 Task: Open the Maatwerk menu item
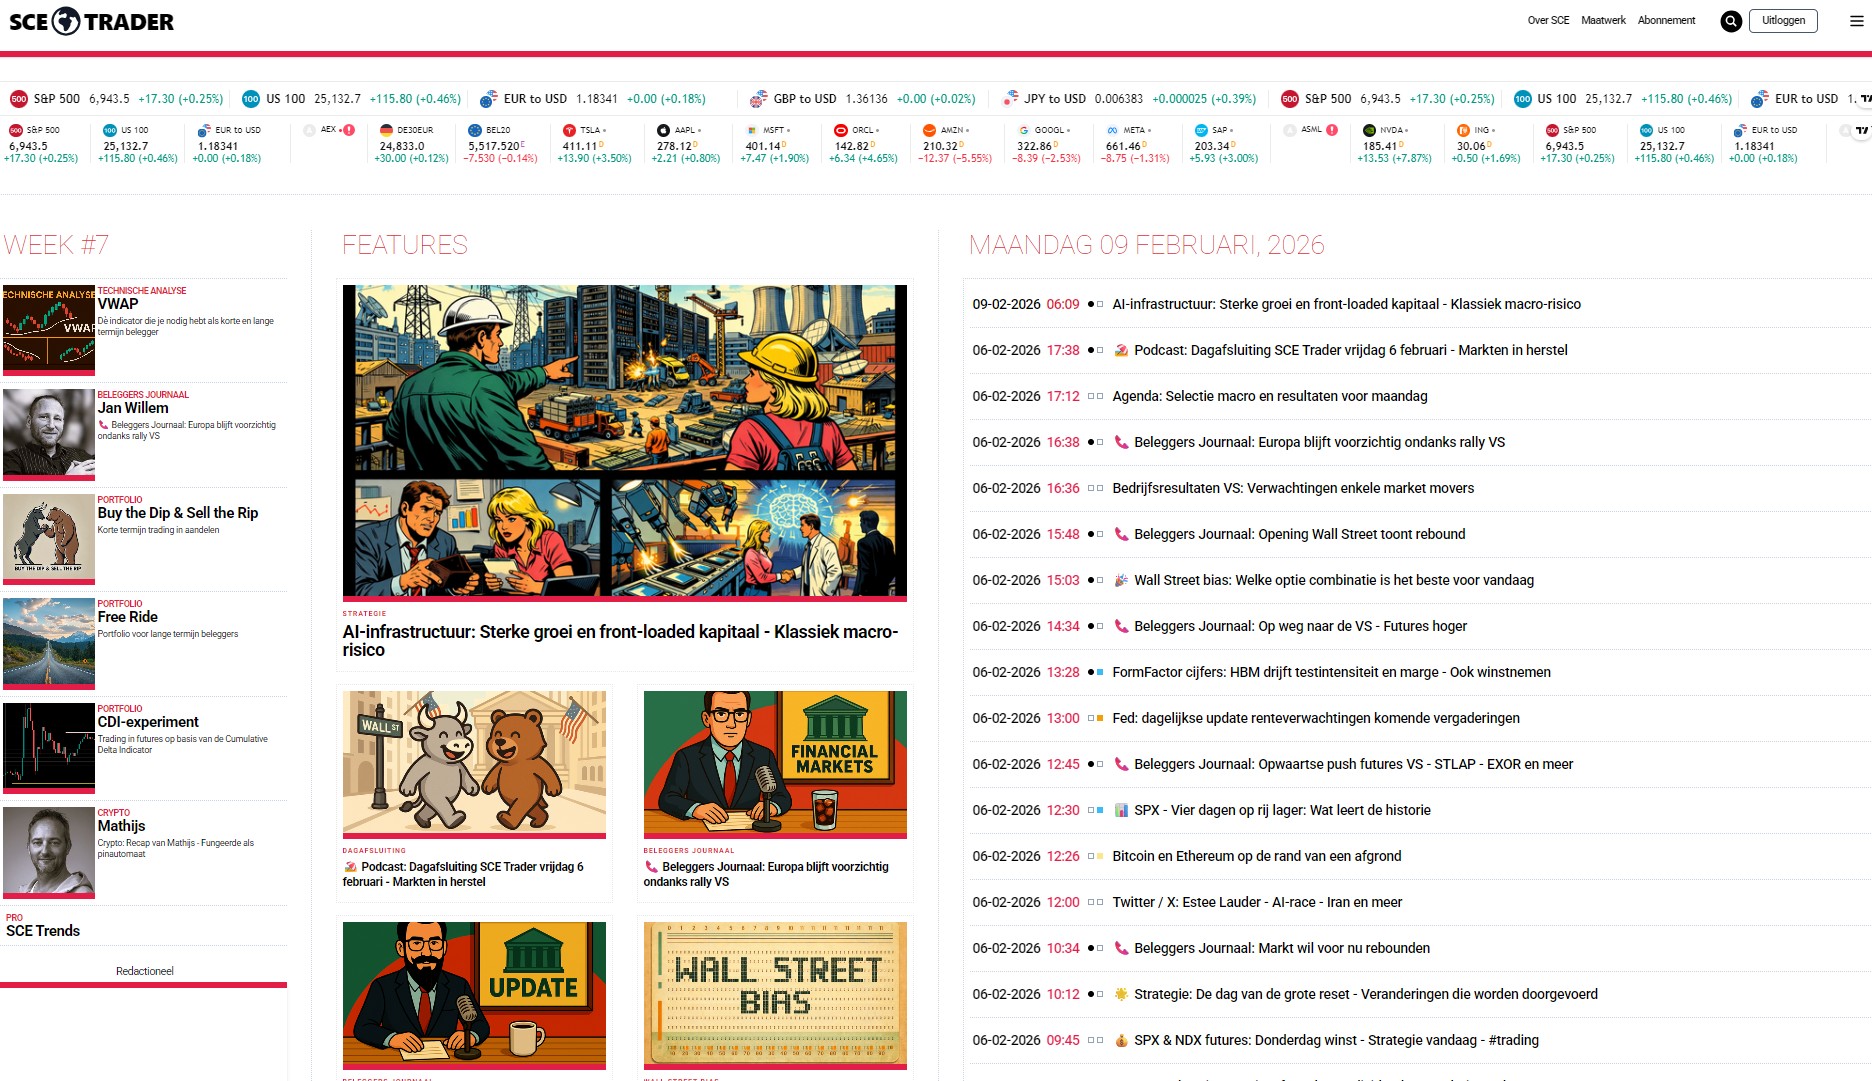pos(1603,20)
